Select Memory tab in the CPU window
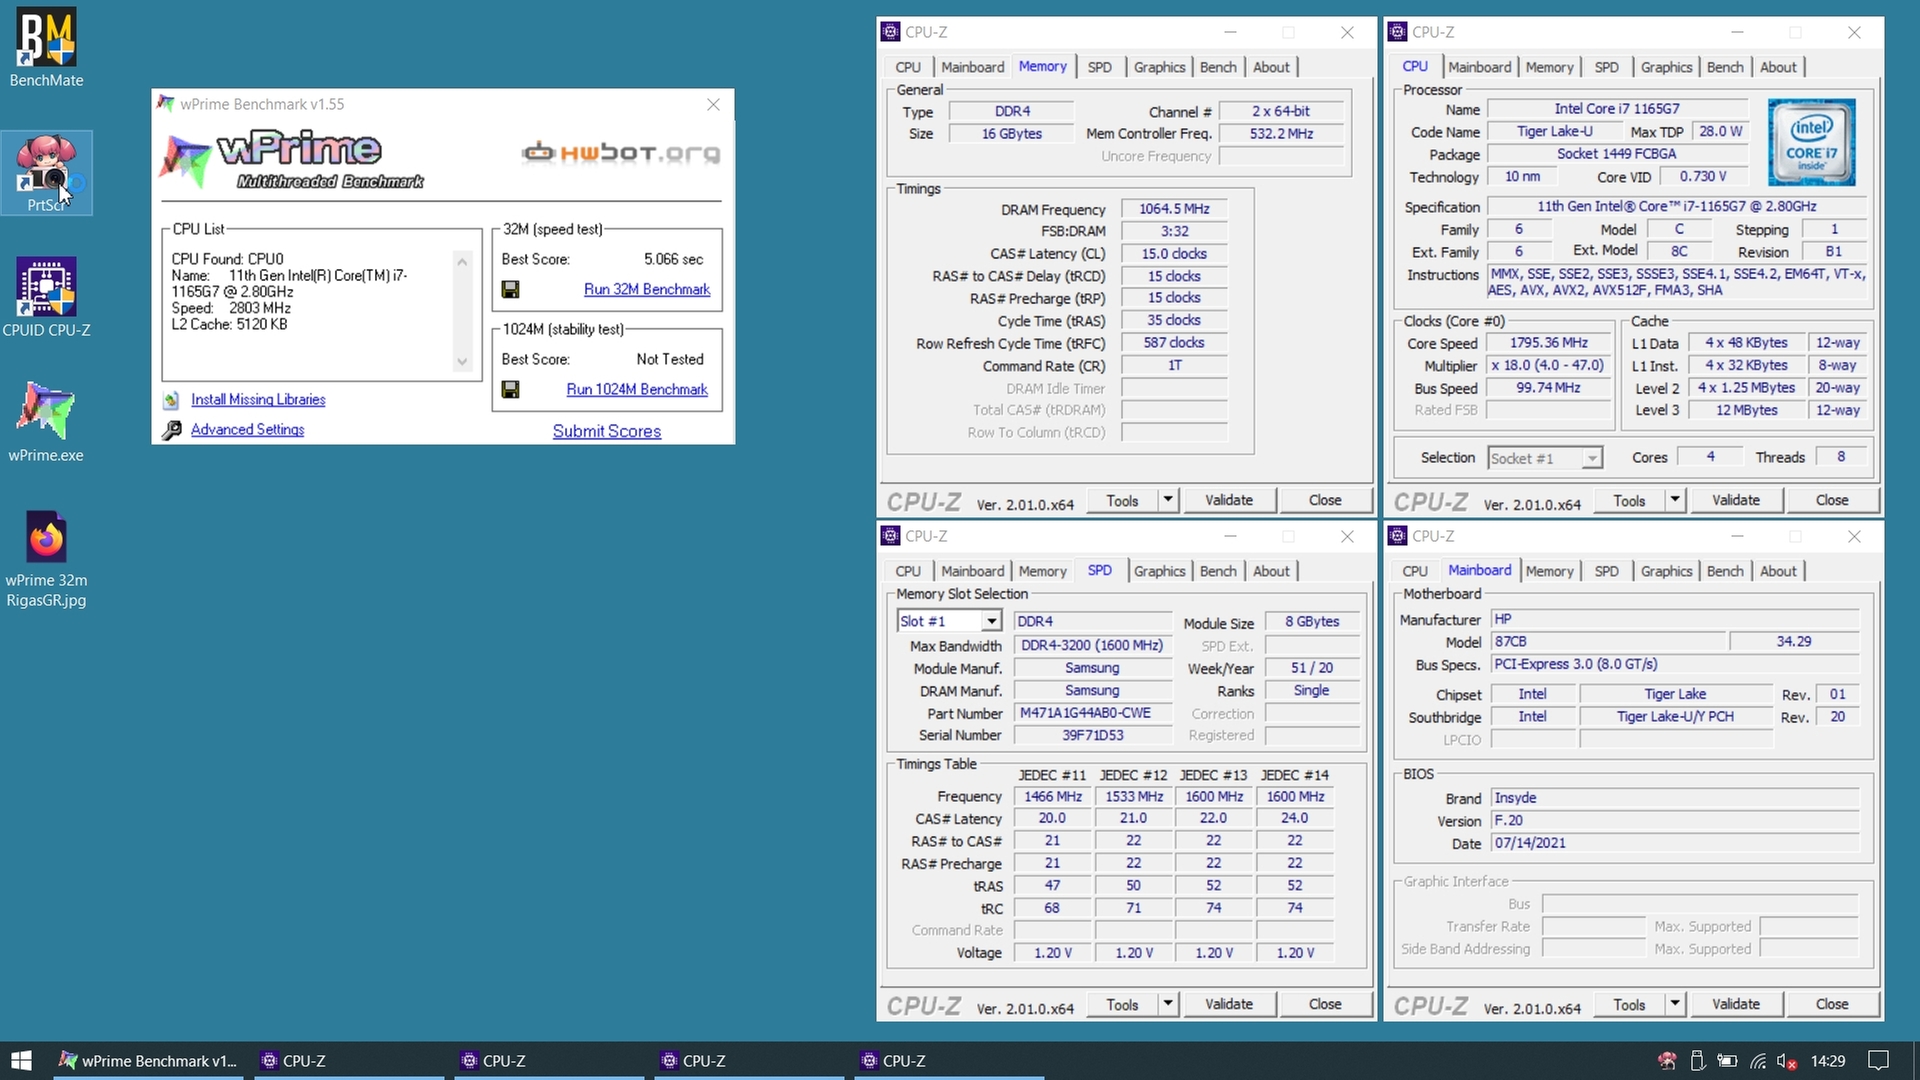Viewport: 1920px width, 1080px height. click(1549, 67)
